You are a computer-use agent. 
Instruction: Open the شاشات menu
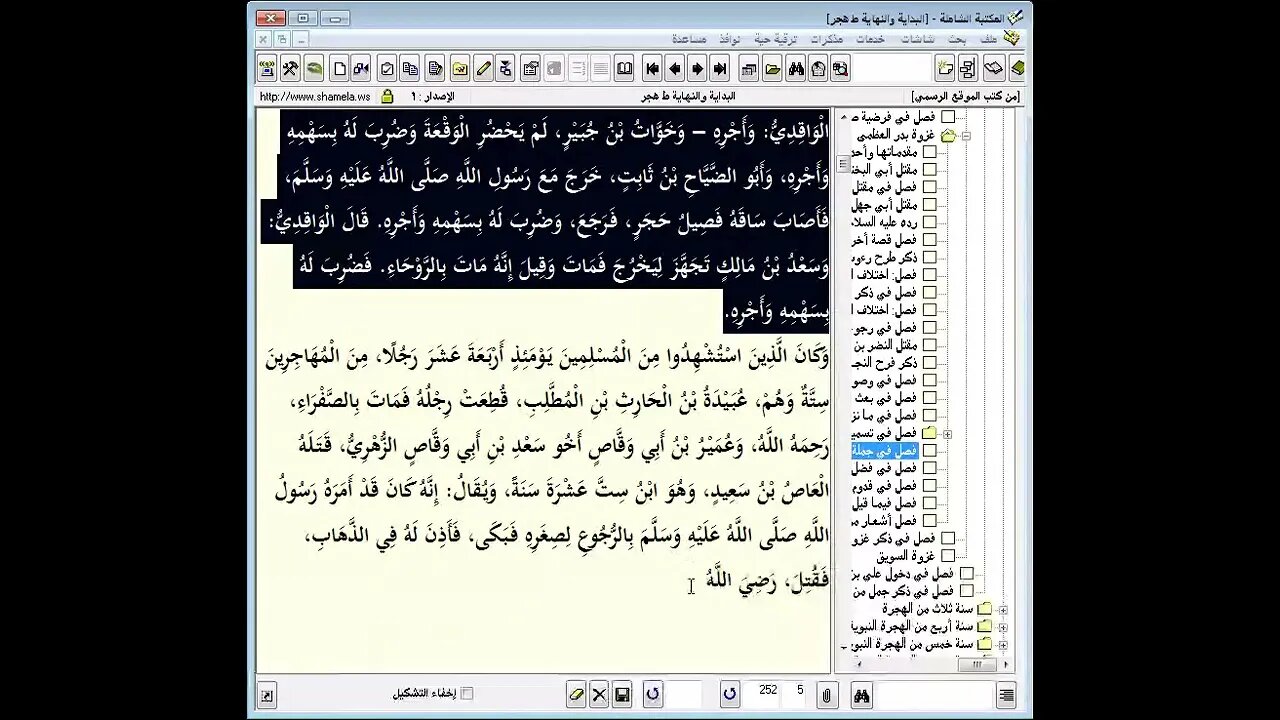(x=918, y=38)
